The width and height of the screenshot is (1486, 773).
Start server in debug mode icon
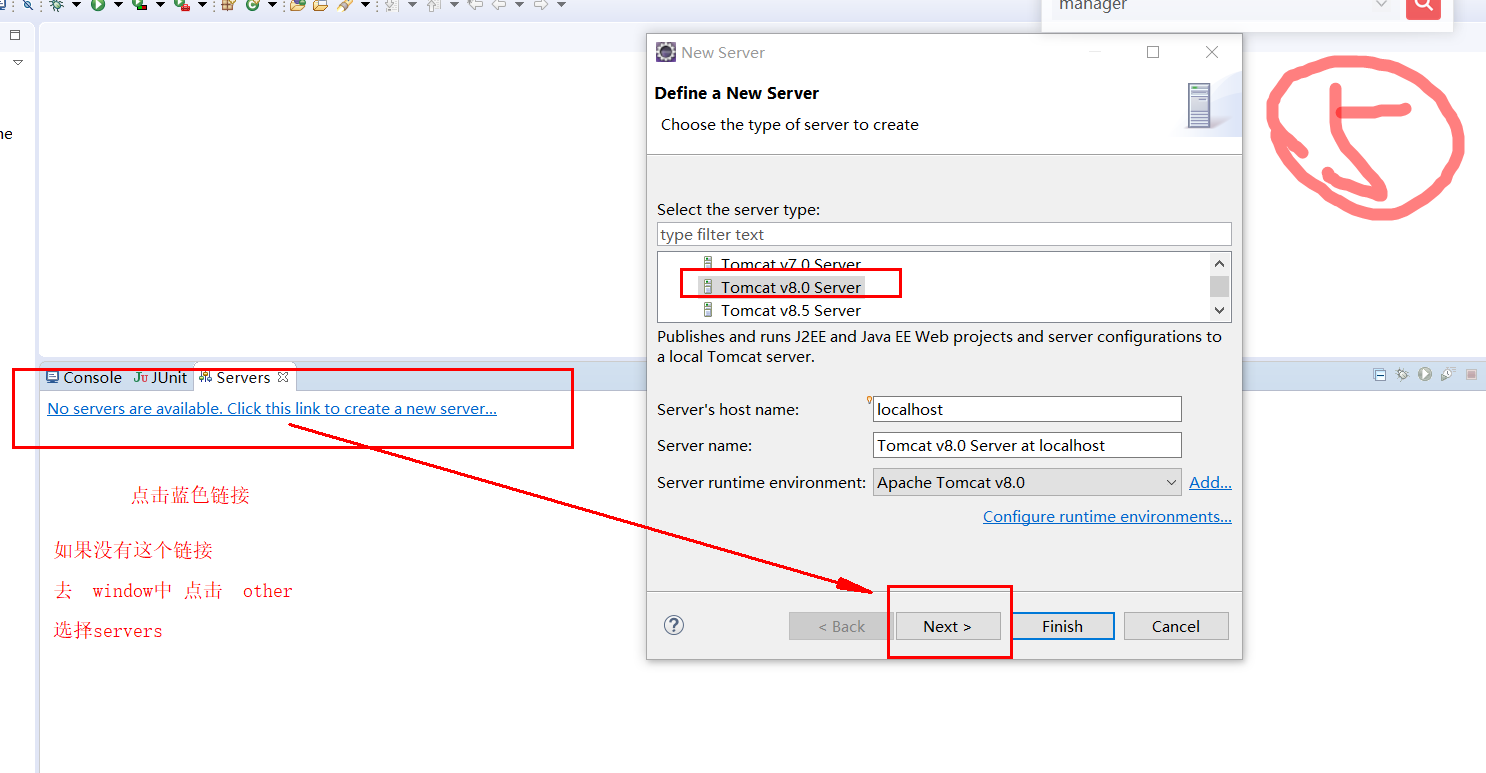[x=1402, y=375]
